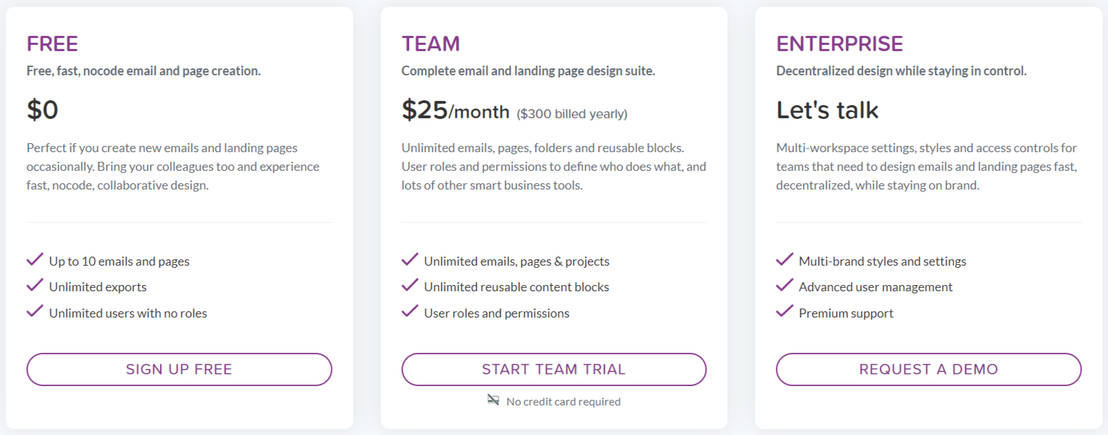
Task: Click the Let's talk heading
Action: tap(828, 110)
